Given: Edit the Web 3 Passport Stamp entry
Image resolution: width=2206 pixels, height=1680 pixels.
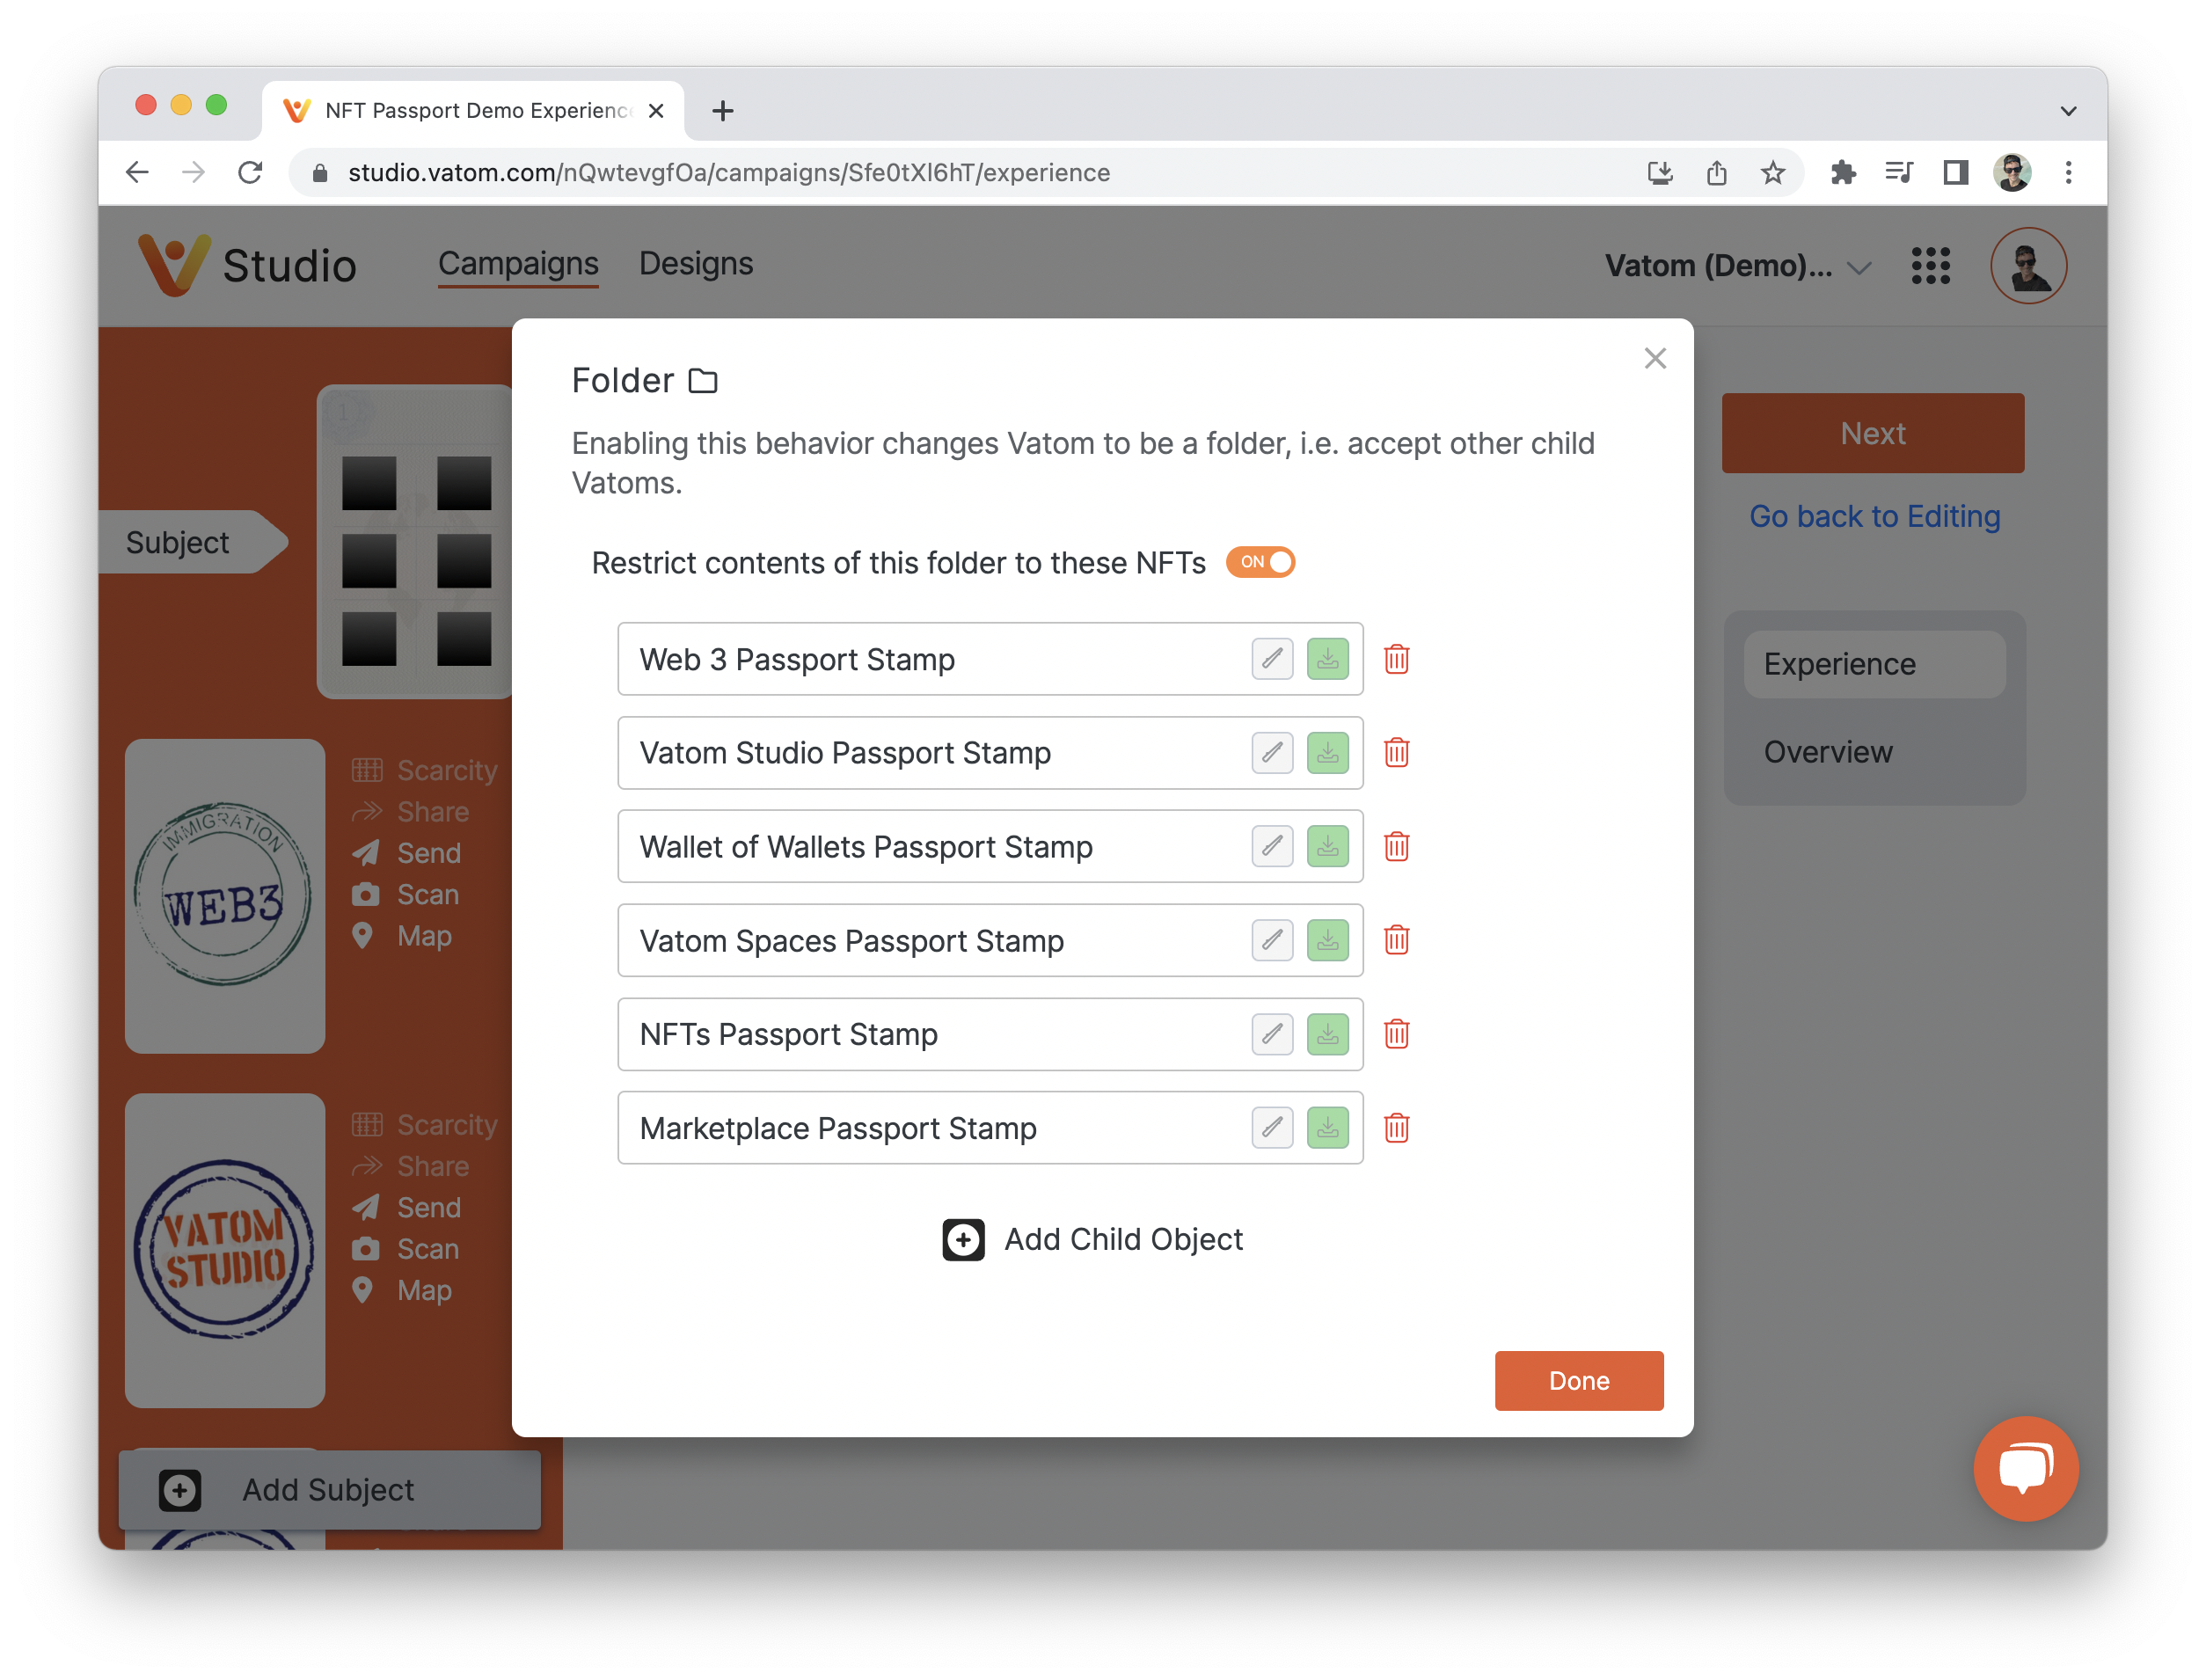Looking at the screenshot, I should tap(1272, 660).
